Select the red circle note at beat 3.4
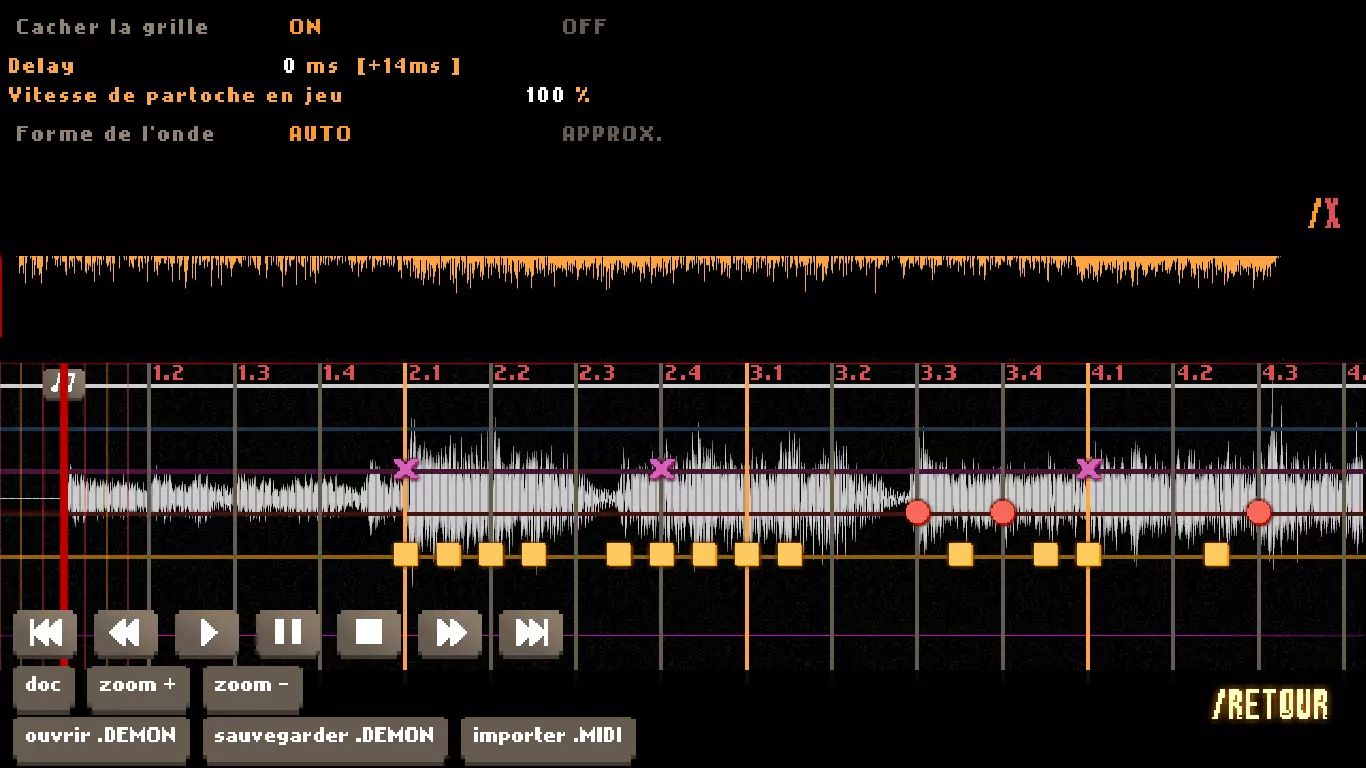Screen dimensions: 1366x768 pos(1003,513)
